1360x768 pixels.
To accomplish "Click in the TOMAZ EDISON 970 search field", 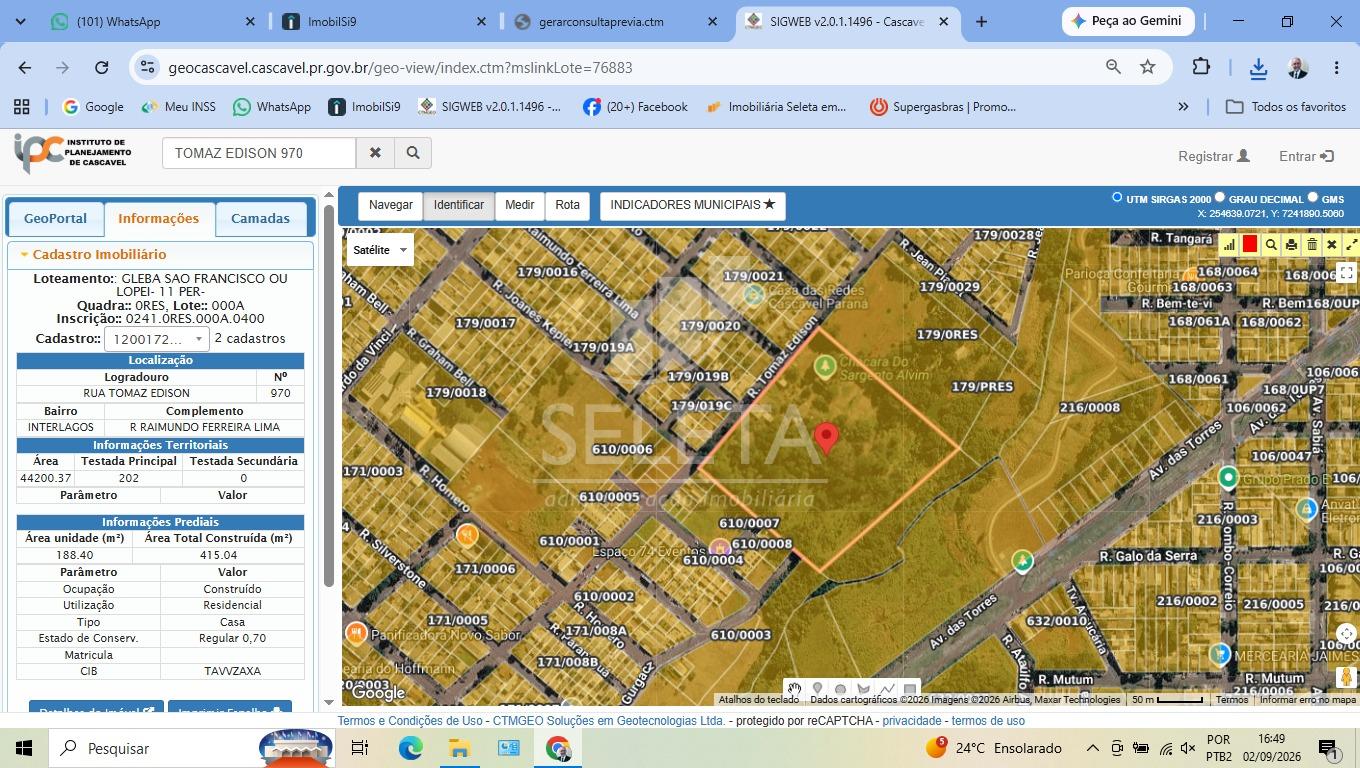I will [259, 153].
